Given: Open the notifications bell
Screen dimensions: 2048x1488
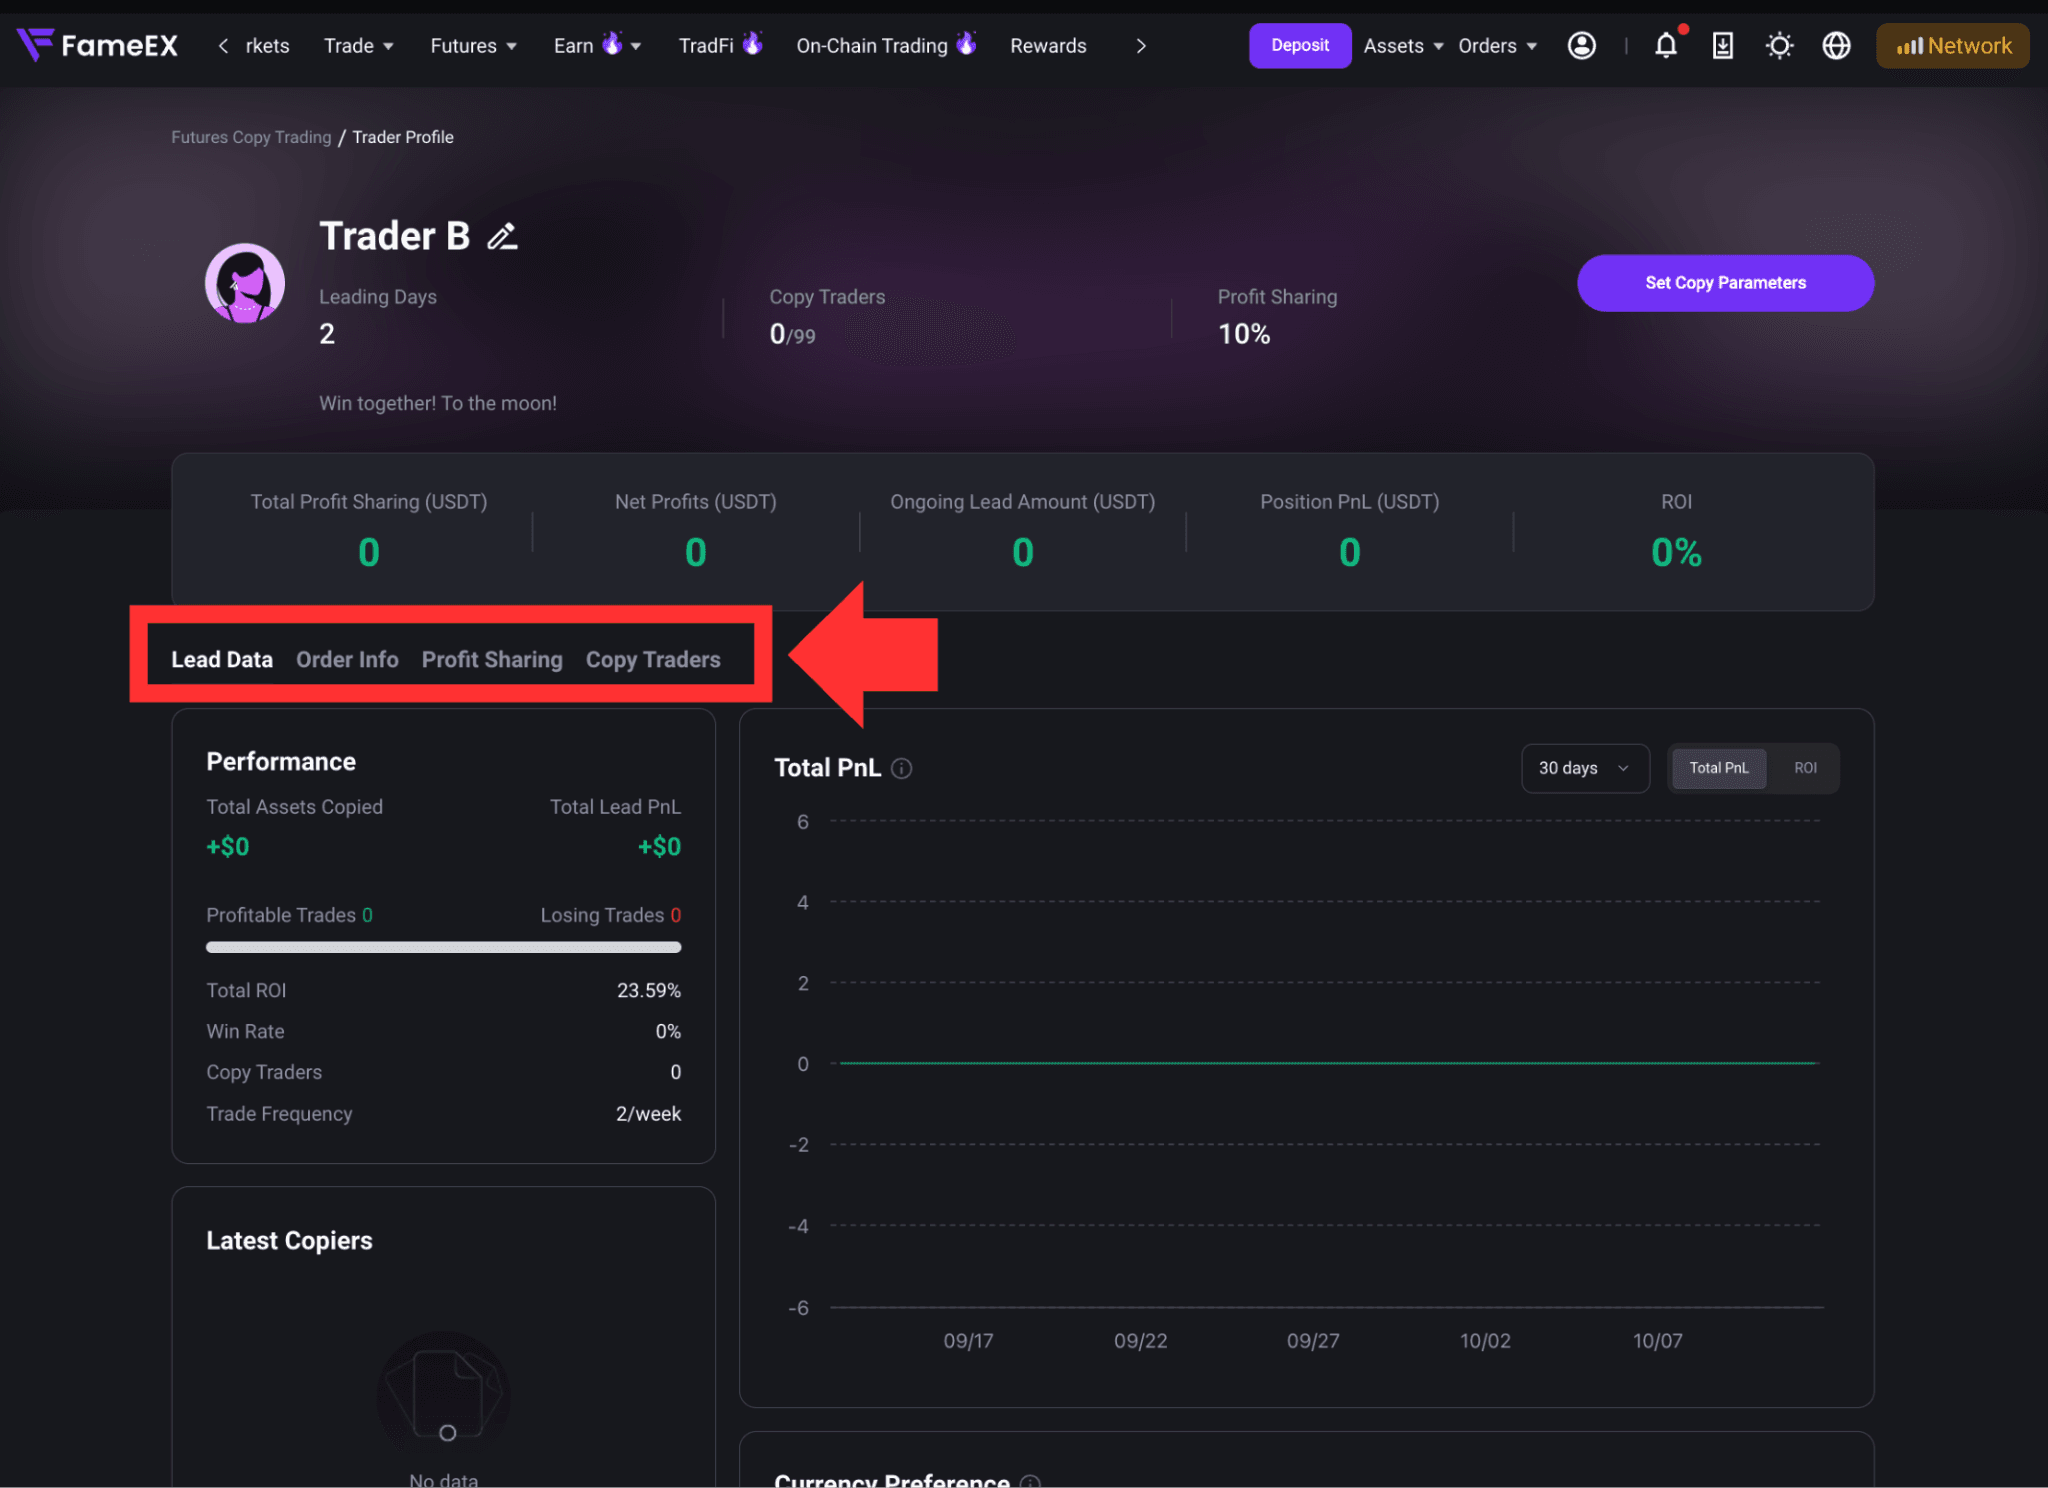Looking at the screenshot, I should coord(1666,46).
